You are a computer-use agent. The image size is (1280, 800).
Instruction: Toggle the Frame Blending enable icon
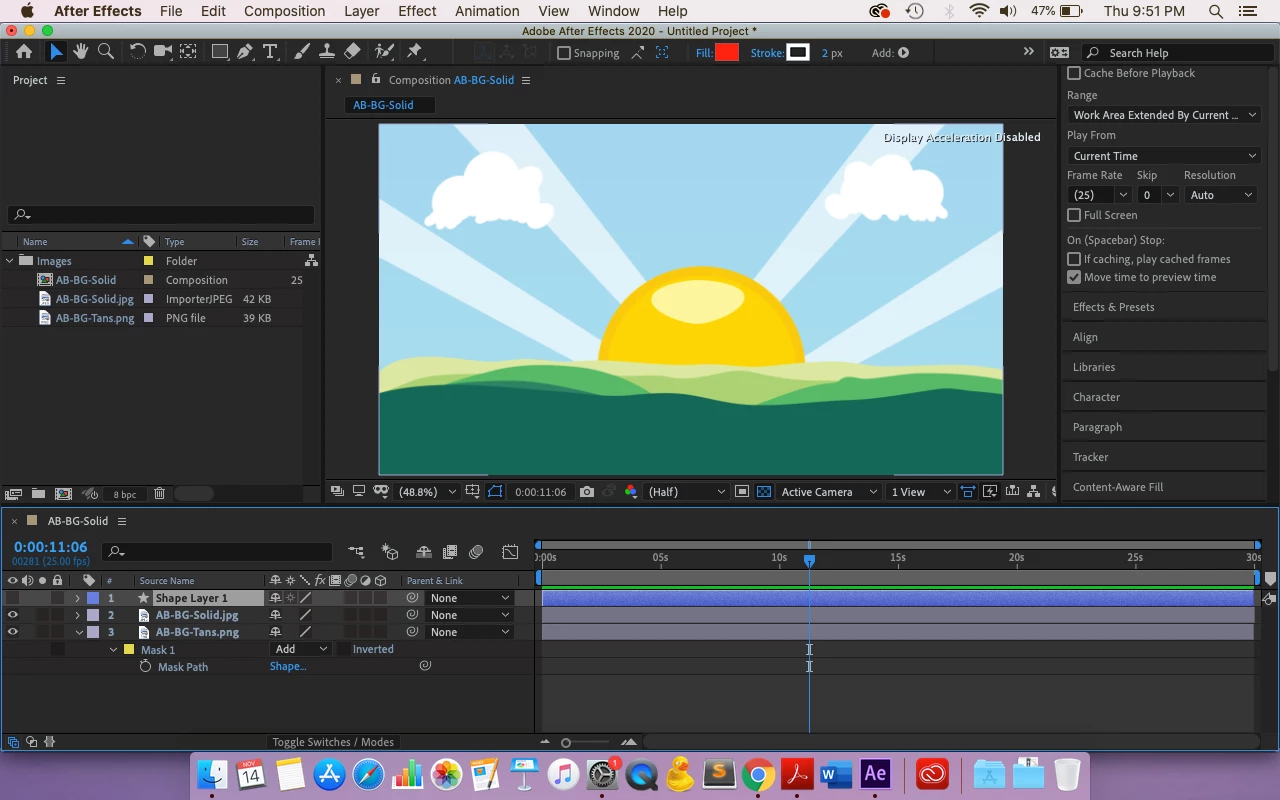[450, 551]
